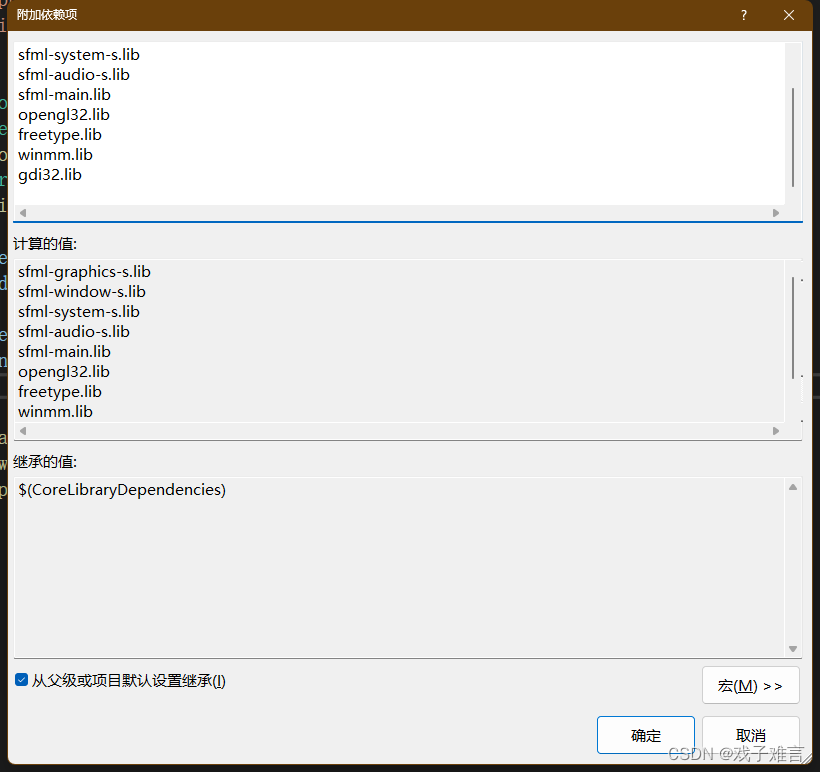Click left scroll arrow of 计算的值 box
Screen dimensions: 820x772
click(22, 431)
